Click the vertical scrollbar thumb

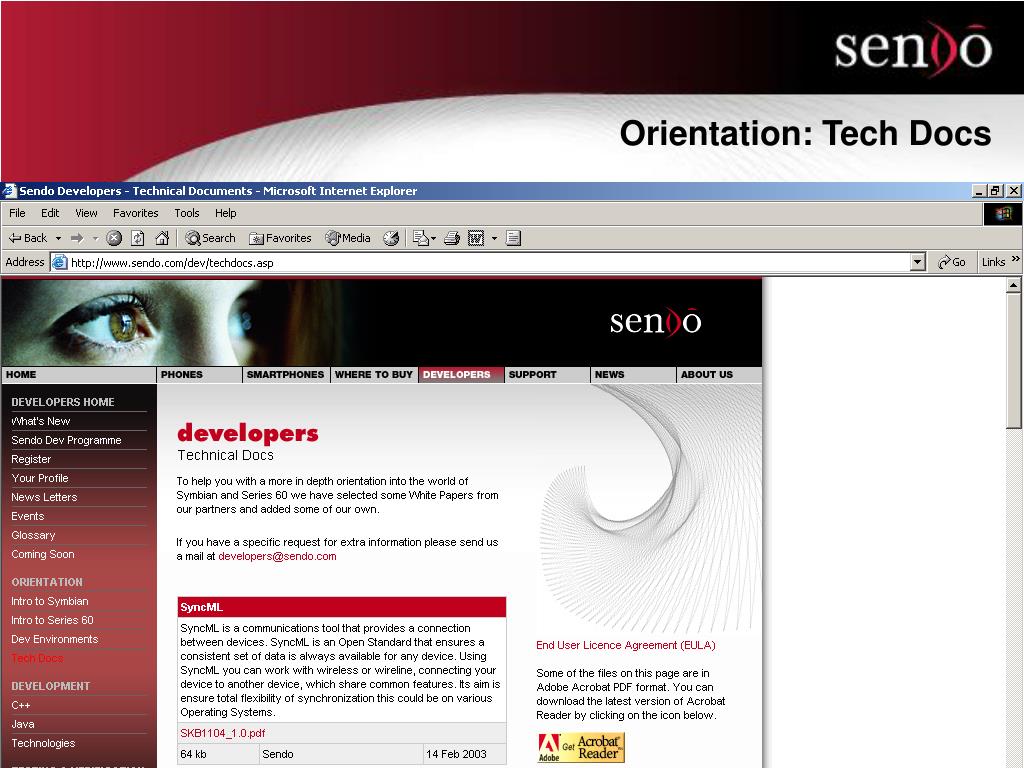point(1013,360)
